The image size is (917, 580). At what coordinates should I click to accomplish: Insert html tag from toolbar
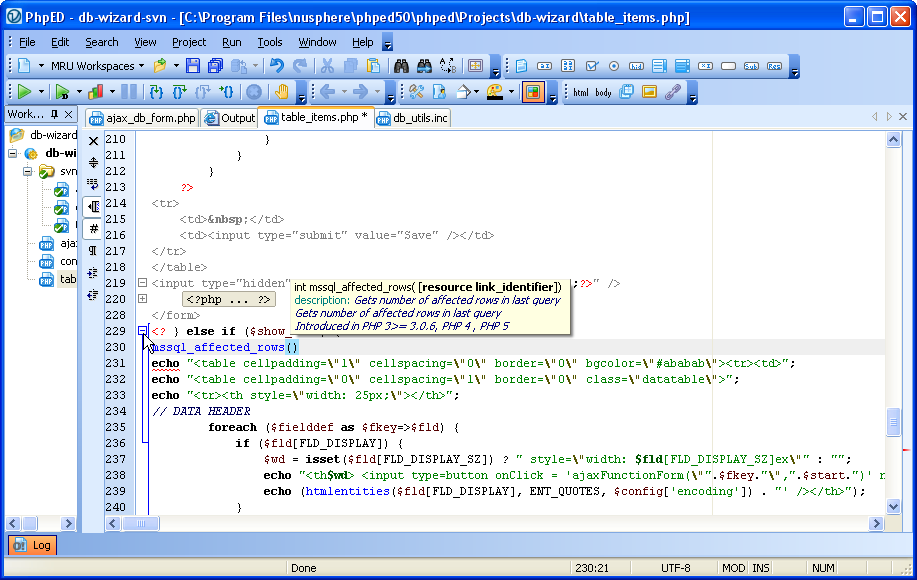[581, 92]
